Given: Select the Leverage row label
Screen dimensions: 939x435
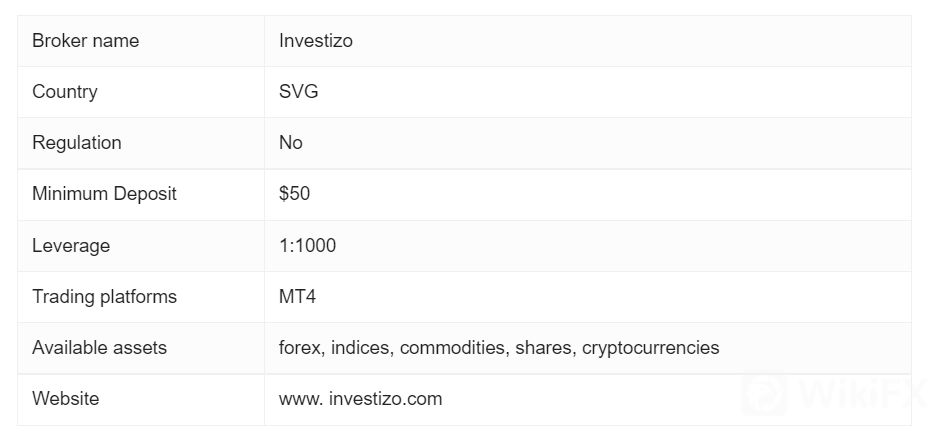Looking at the screenshot, I should (x=70, y=245).
